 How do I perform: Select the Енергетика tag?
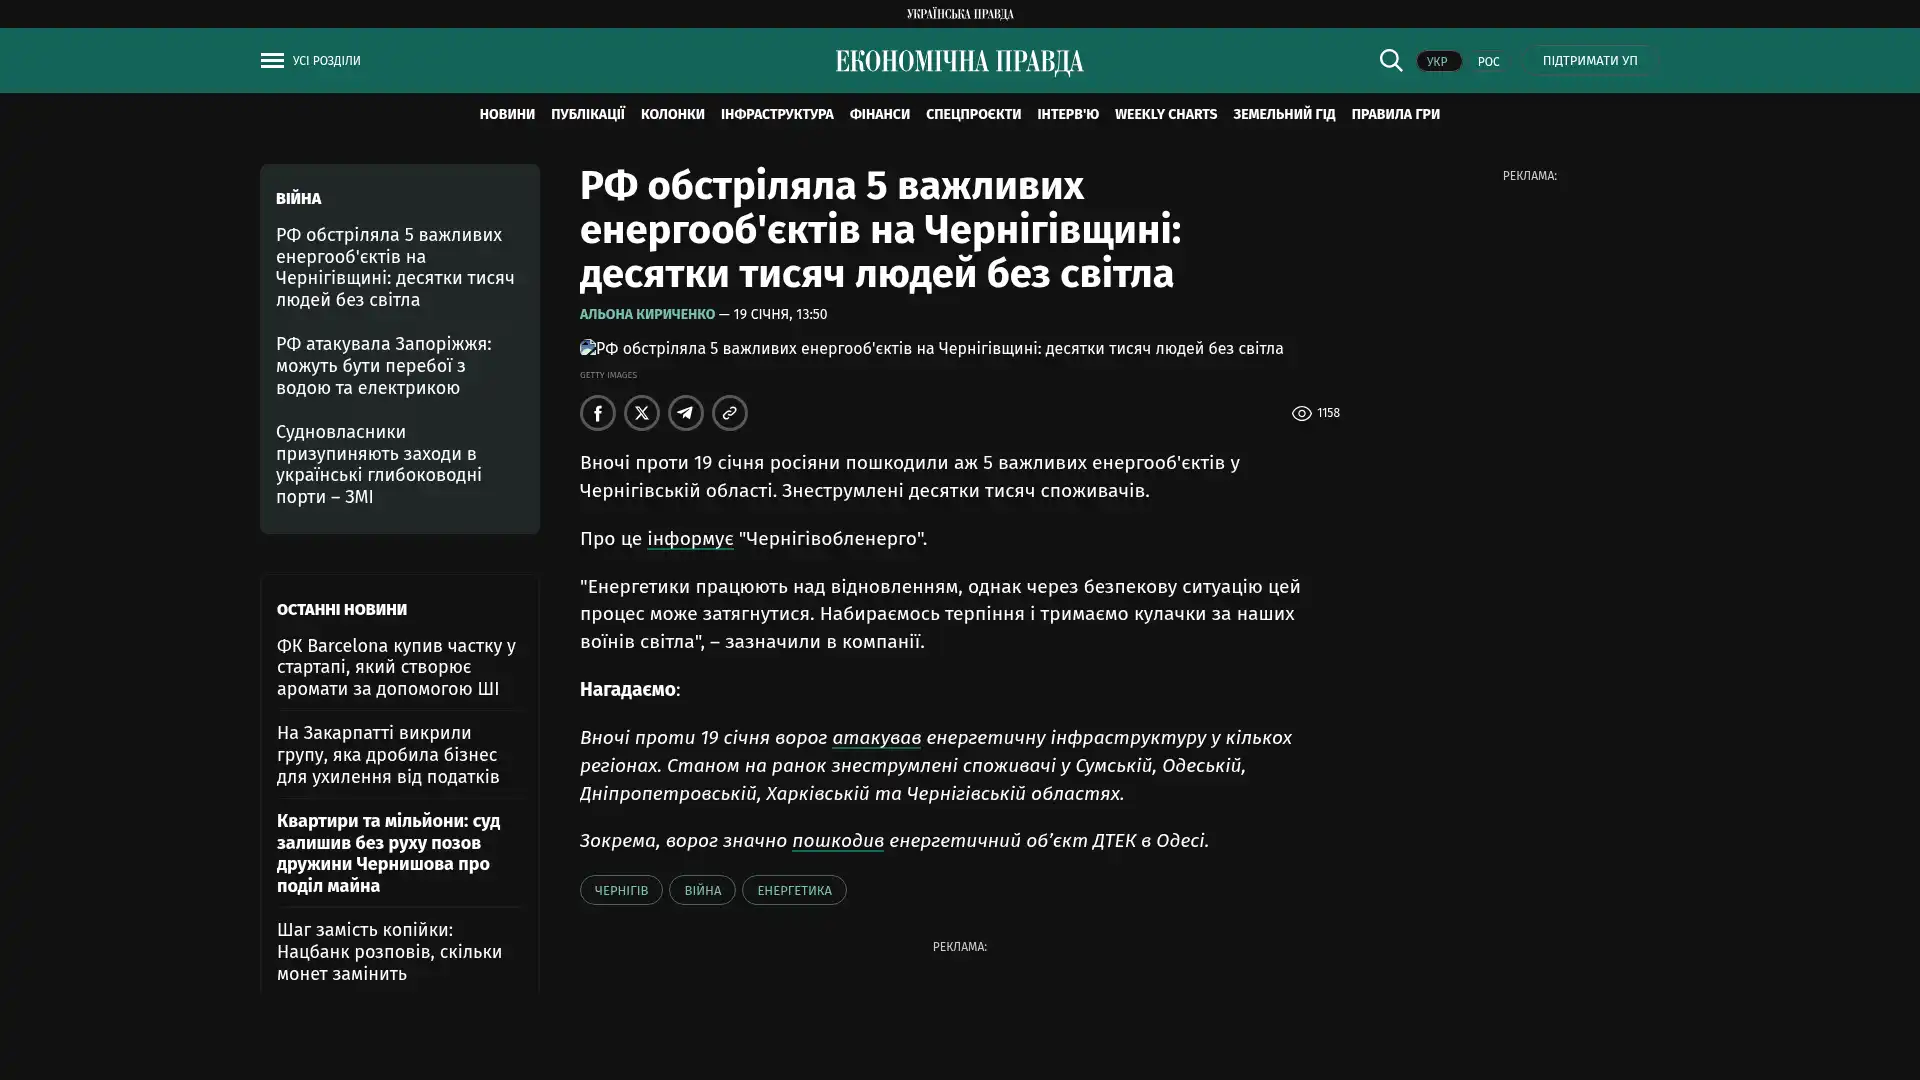pos(793,890)
